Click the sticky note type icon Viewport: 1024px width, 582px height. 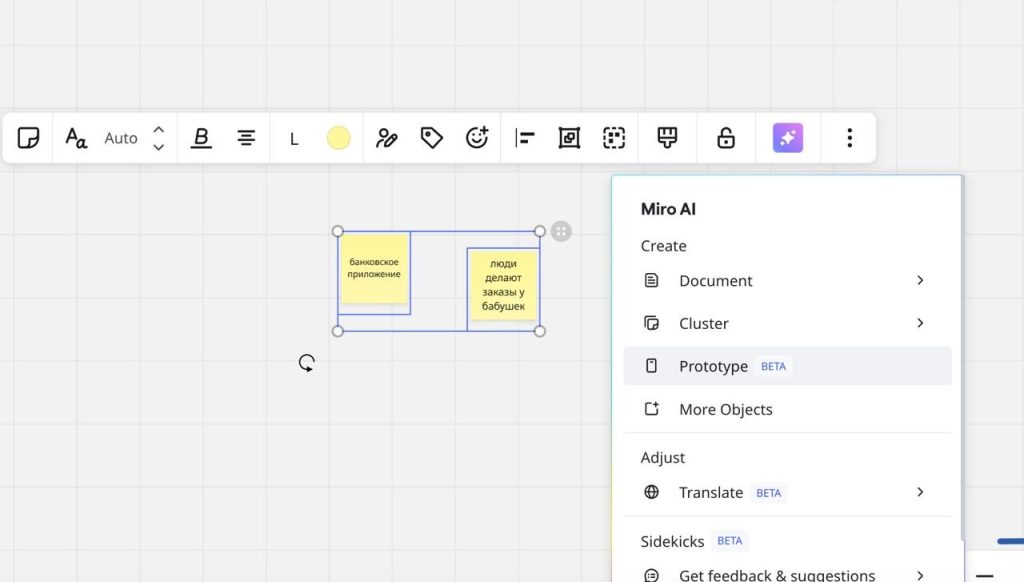29,138
